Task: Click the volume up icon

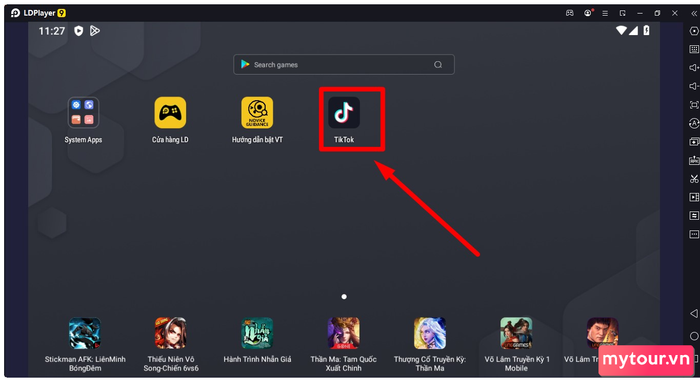Action: 694,67
